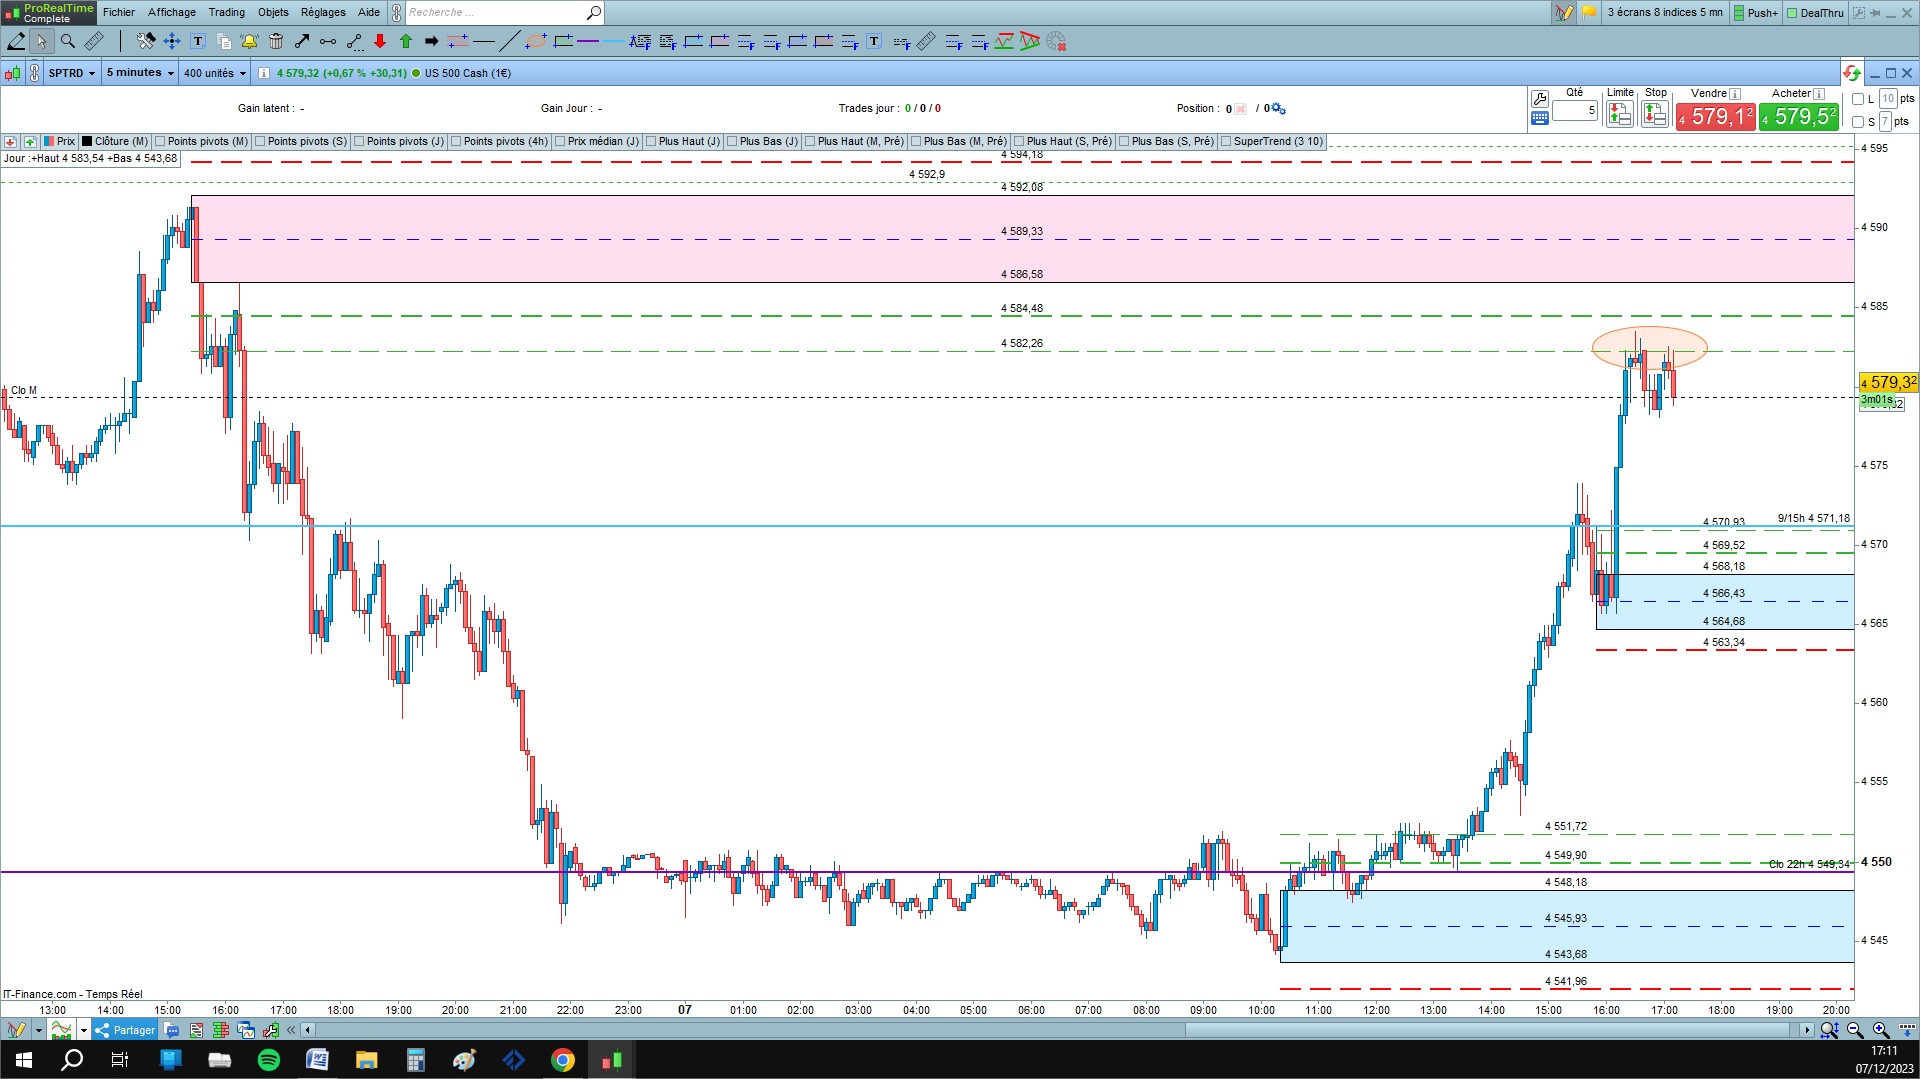Viewport: 1920px width, 1079px height.
Task: Click the Qté quantity input field
Action: click(1575, 110)
